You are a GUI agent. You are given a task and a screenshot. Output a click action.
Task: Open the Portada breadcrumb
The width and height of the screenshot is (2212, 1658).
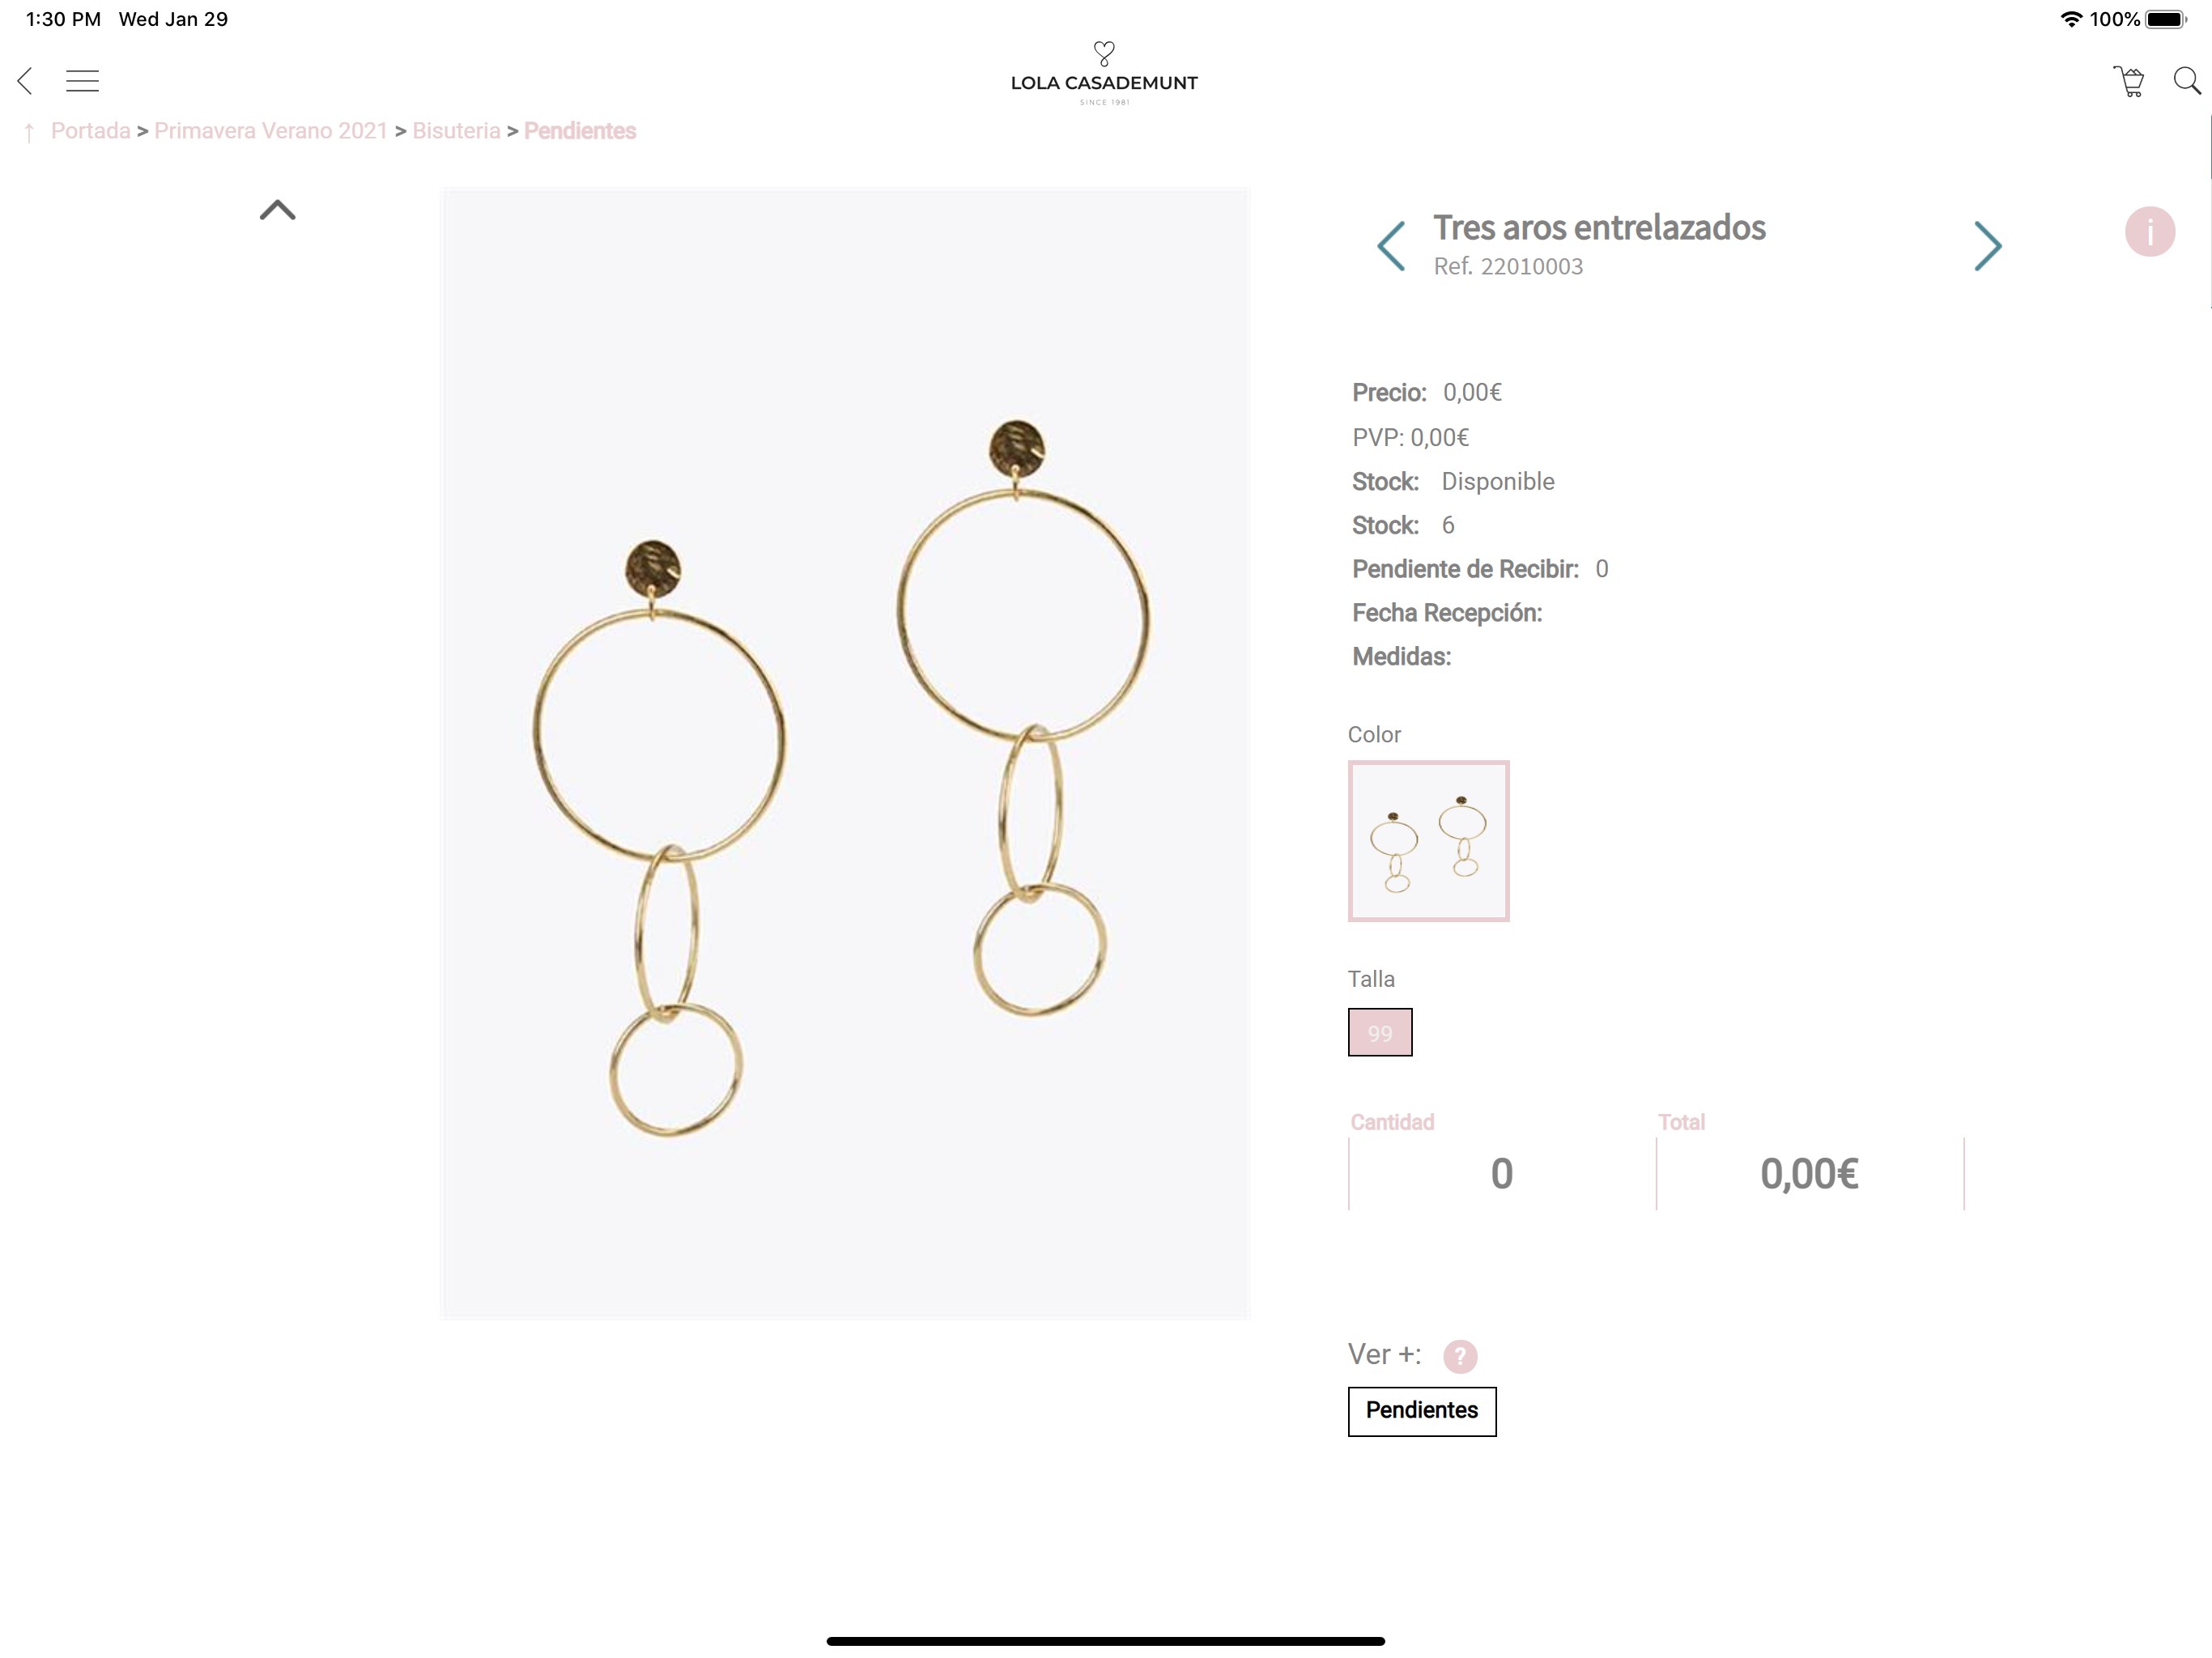[90, 131]
